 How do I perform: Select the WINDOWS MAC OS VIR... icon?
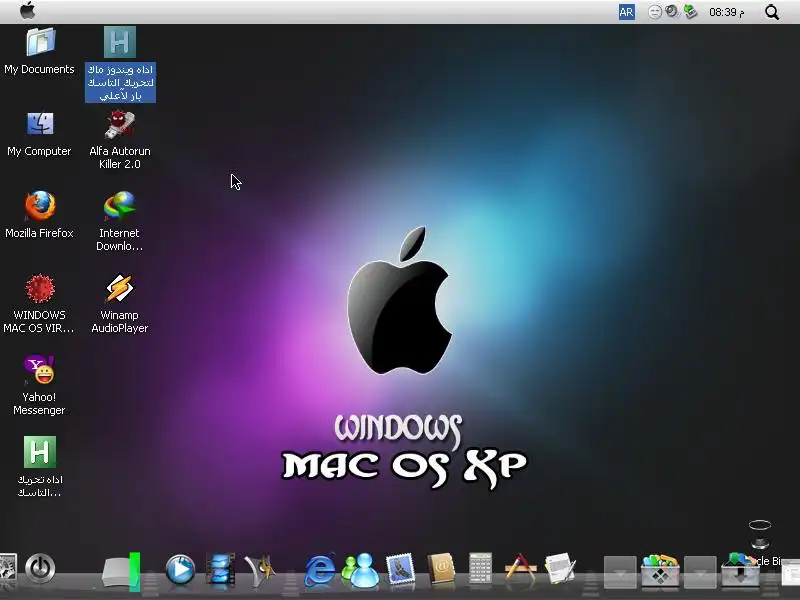(x=40, y=288)
